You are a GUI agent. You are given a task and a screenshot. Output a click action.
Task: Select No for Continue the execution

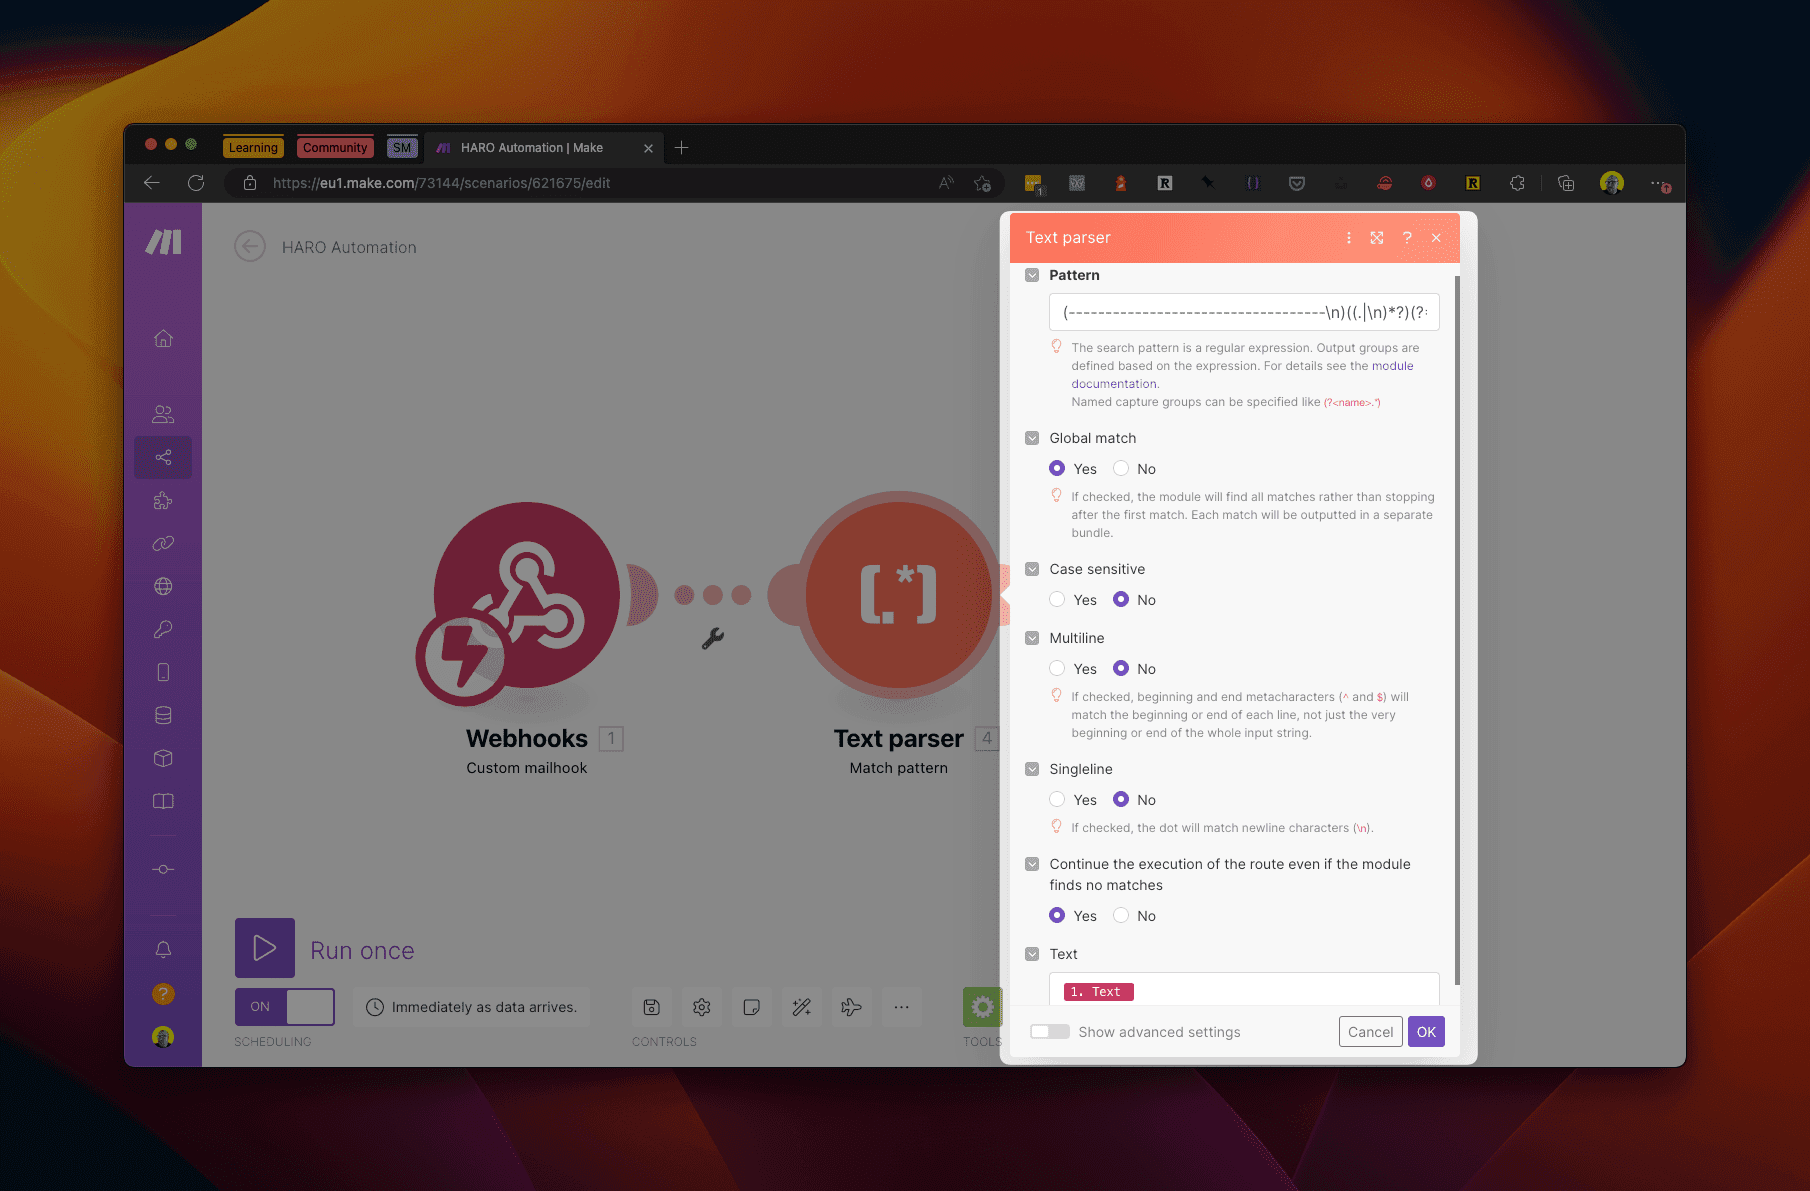pyautogui.click(x=1121, y=915)
